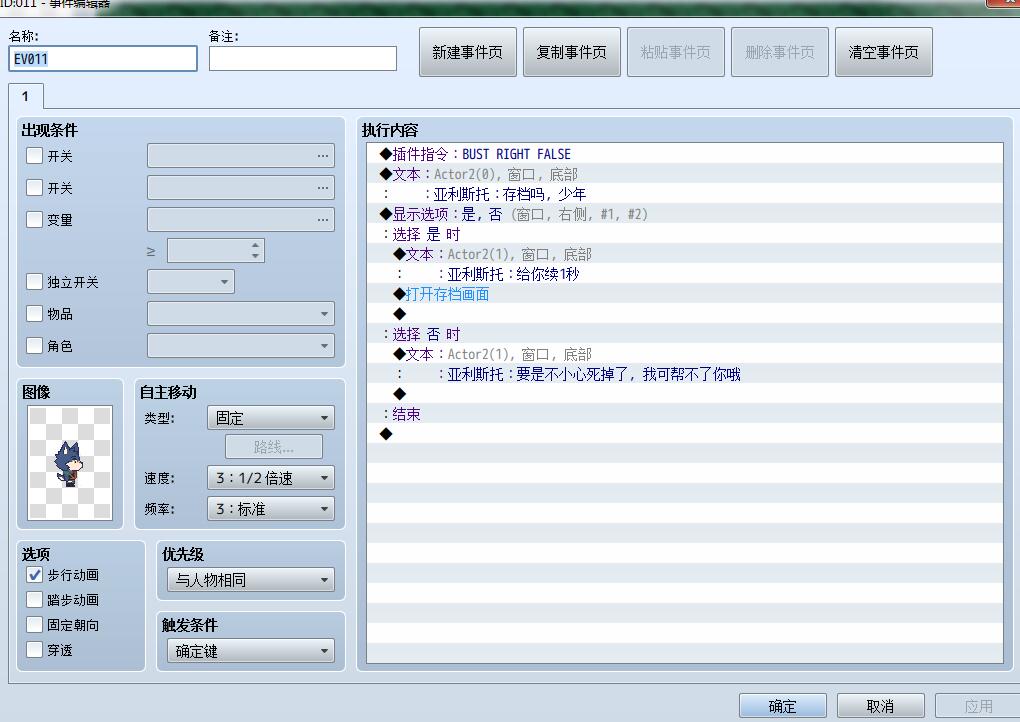
Task: Select the 文本 Actor2(0) command line
Action: tap(684, 174)
